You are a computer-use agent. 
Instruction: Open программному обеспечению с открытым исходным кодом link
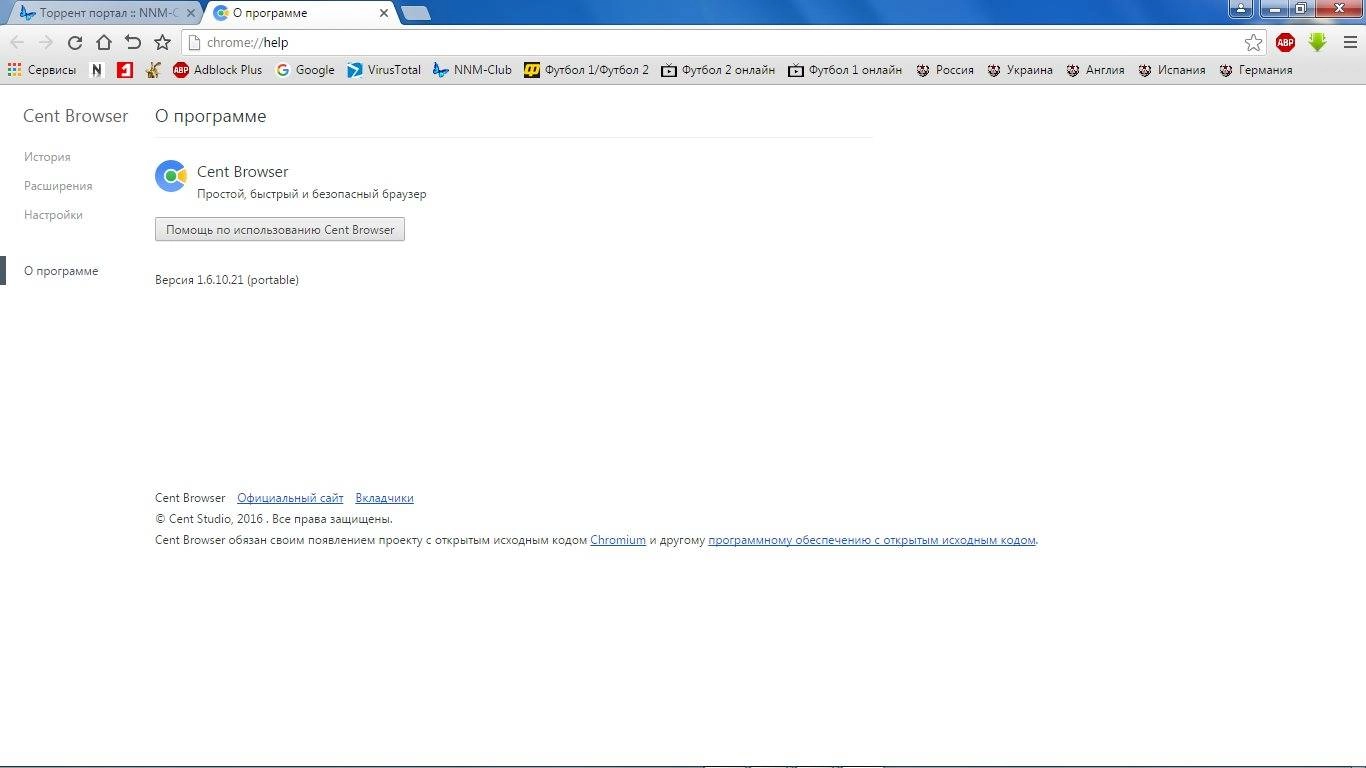click(x=872, y=540)
